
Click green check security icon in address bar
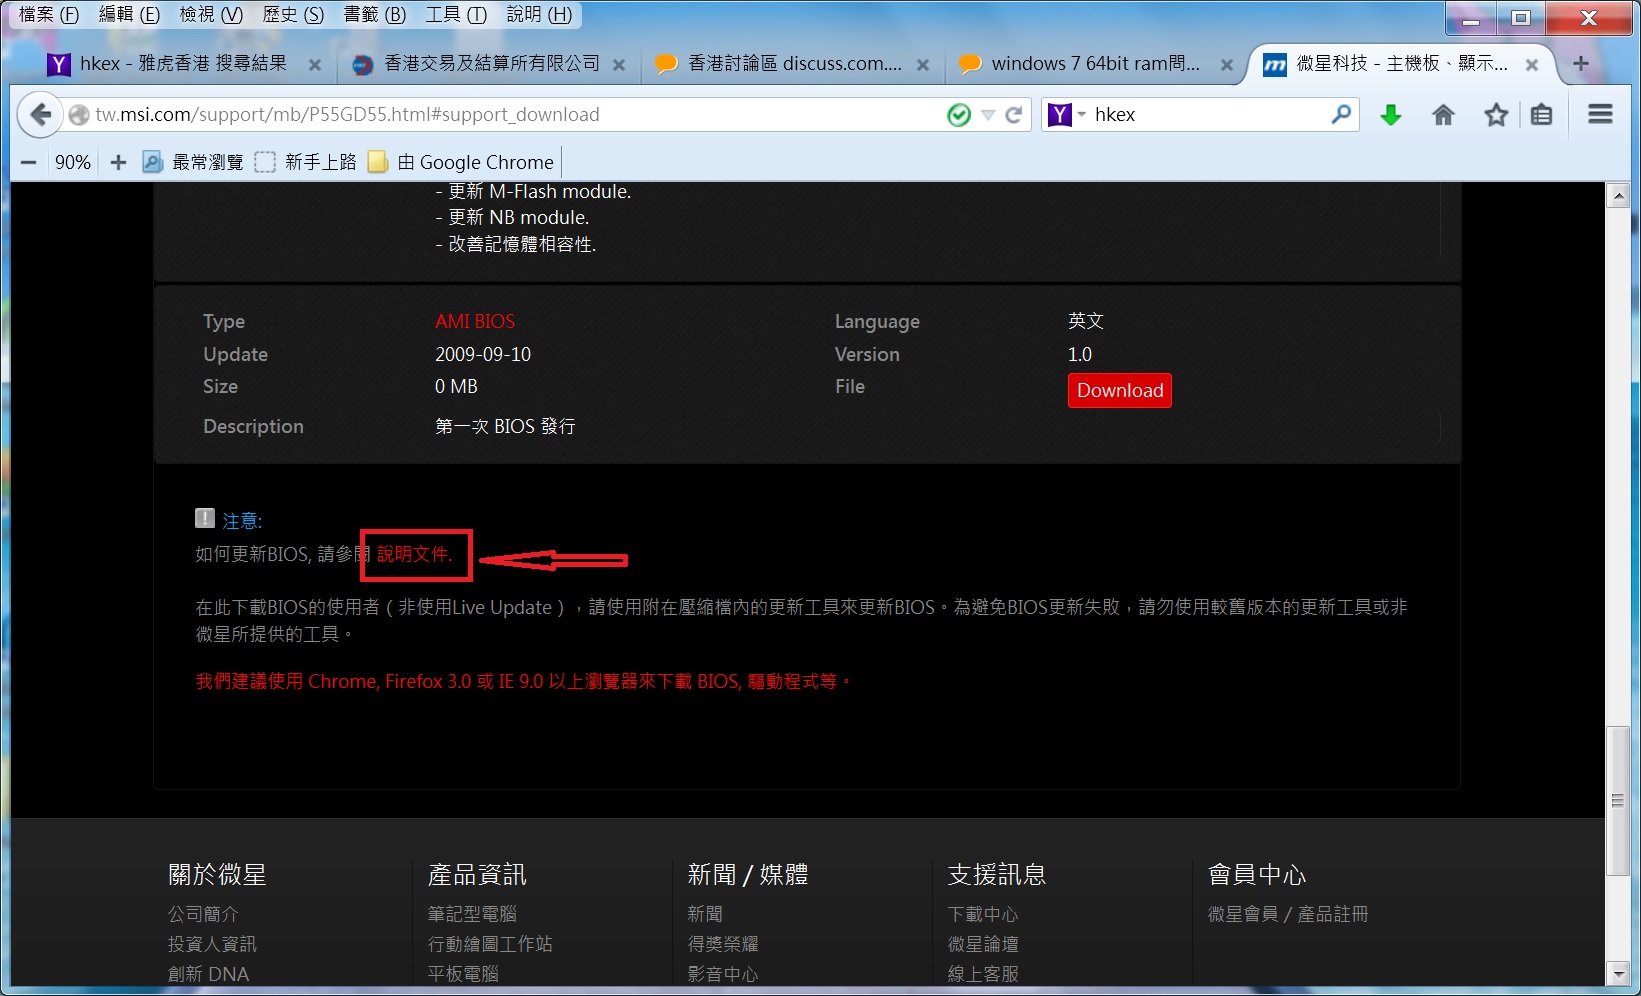(x=959, y=115)
